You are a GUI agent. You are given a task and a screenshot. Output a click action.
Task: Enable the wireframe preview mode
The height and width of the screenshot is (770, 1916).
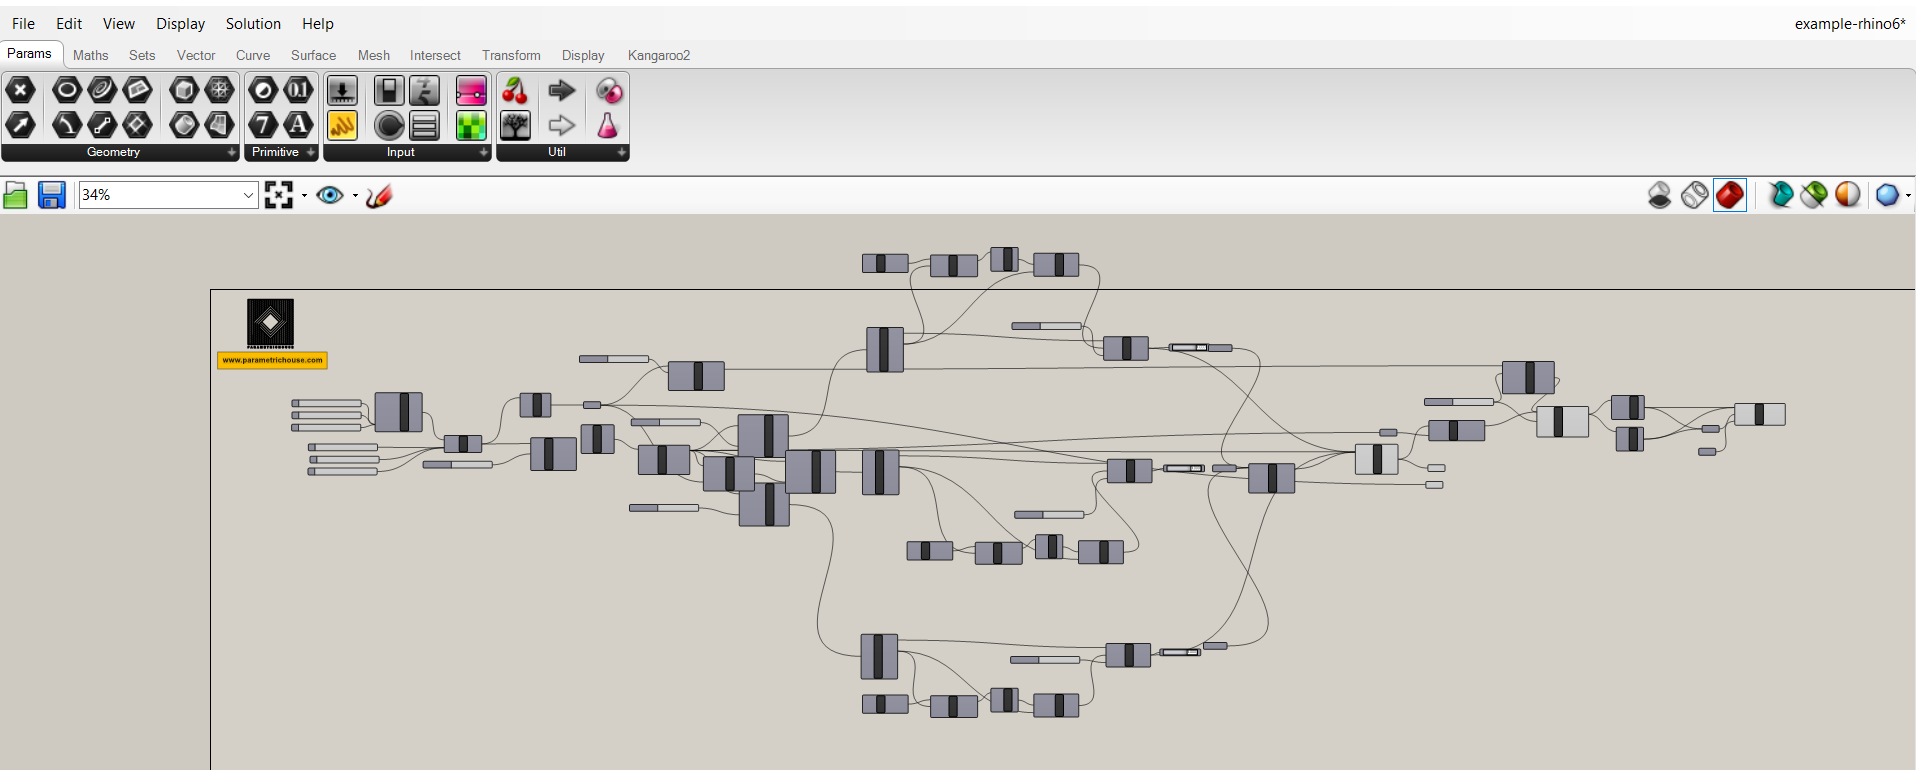[x=1694, y=195]
